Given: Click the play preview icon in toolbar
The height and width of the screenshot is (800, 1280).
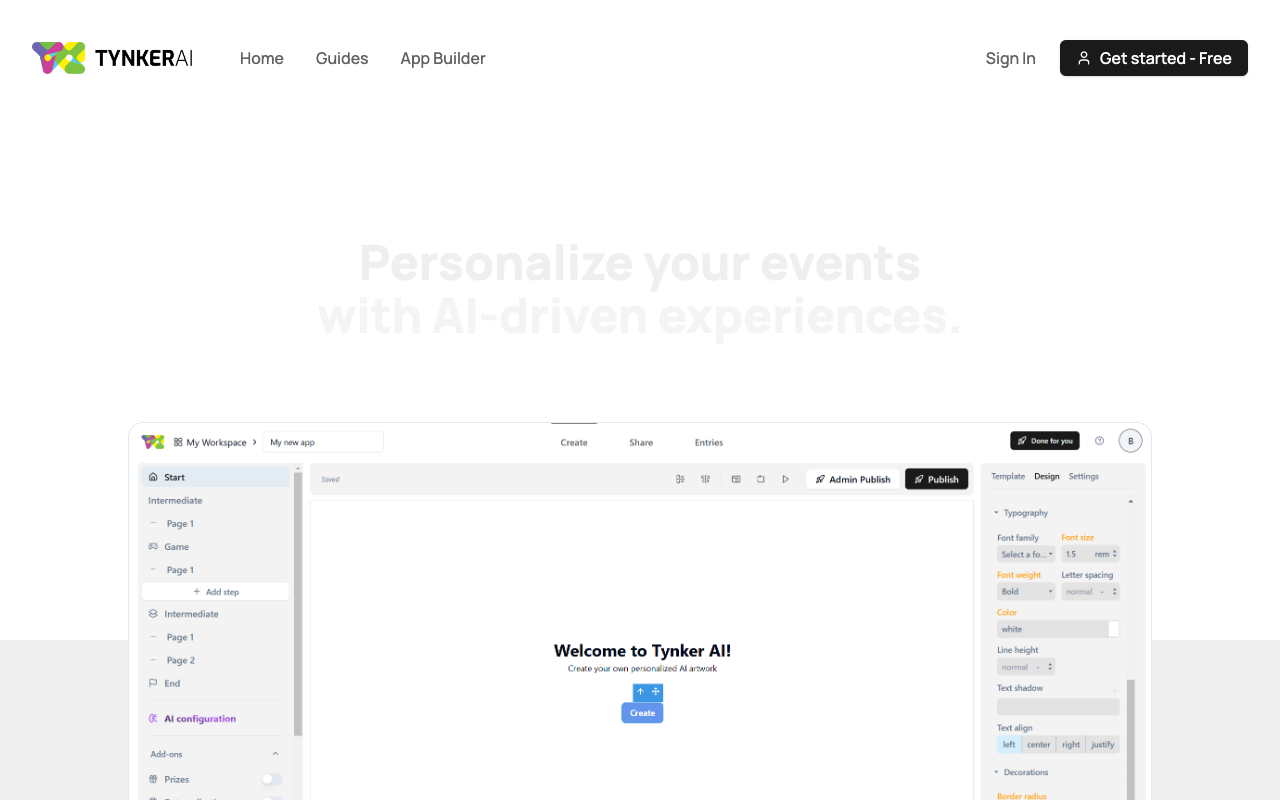Looking at the screenshot, I should (x=786, y=479).
